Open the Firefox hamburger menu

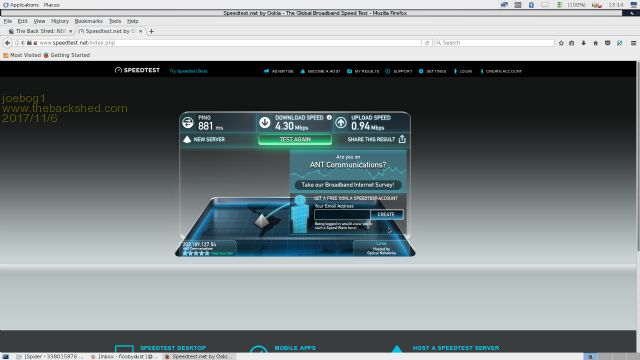[x=633, y=43]
